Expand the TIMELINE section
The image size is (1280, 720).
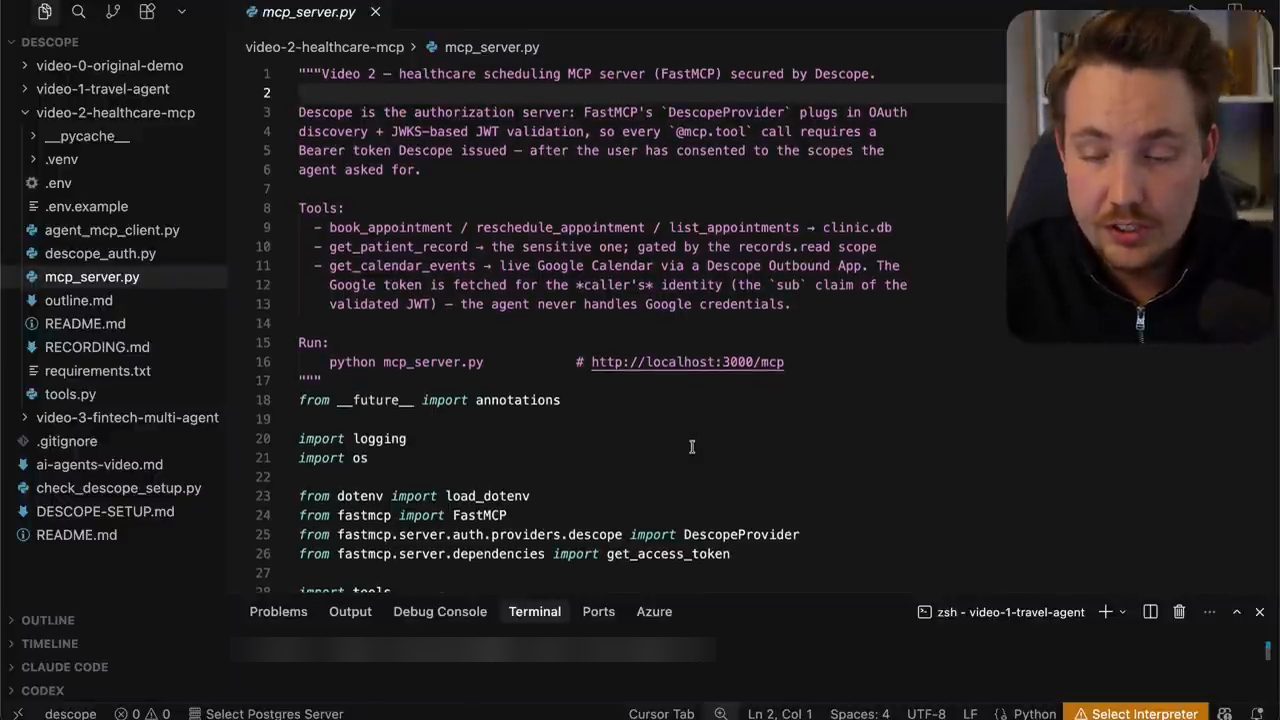point(50,644)
